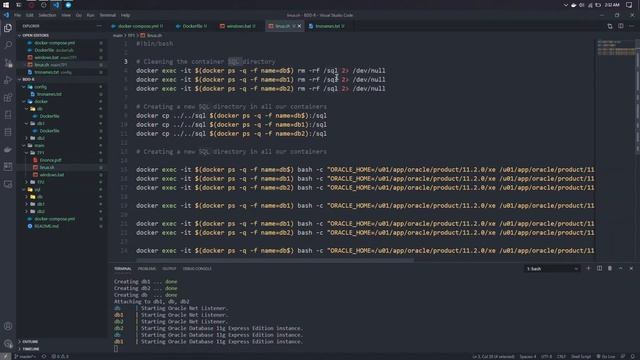Change the UTF-8 encoding in status bar

click(x=546, y=356)
